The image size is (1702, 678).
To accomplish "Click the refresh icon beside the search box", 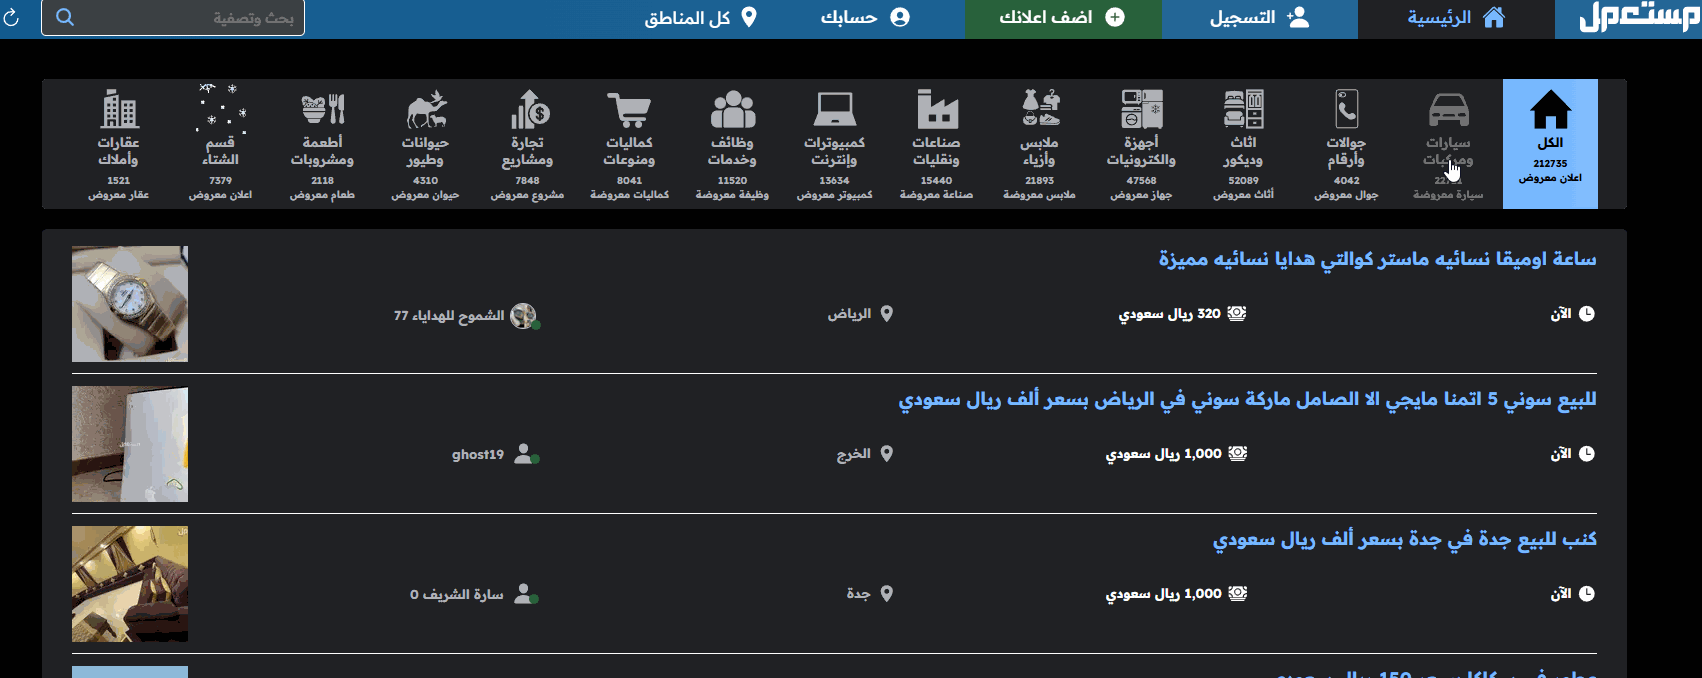I will point(11,18).
